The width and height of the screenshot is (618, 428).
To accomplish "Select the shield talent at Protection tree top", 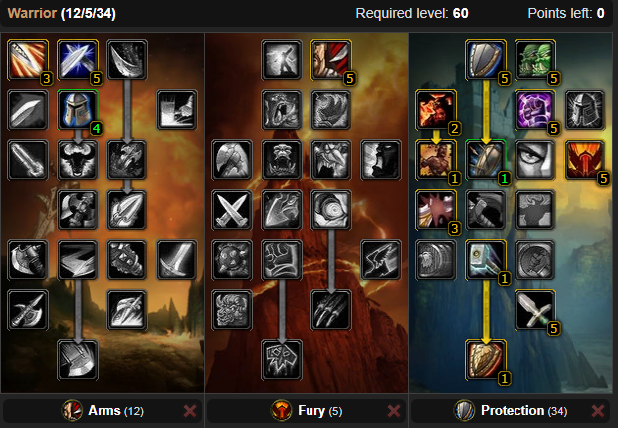I will (486, 60).
